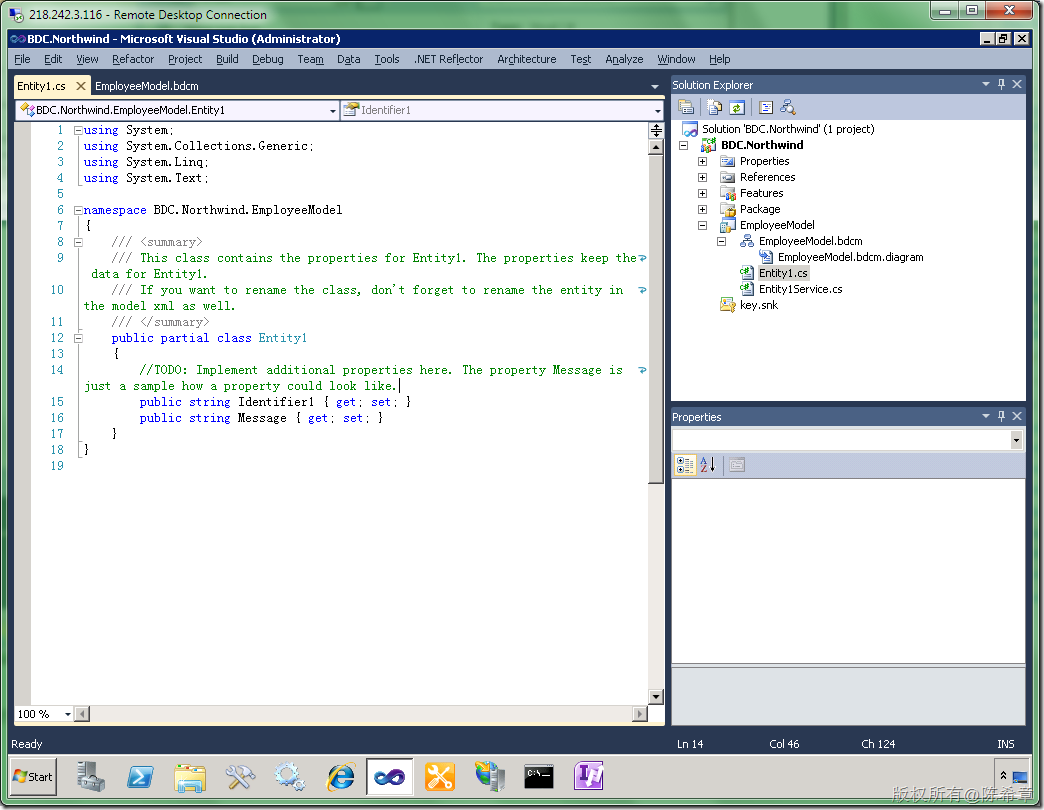Viewport: 1044px width, 810px height.
Task: Open the Analyze menu
Action: (624, 59)
